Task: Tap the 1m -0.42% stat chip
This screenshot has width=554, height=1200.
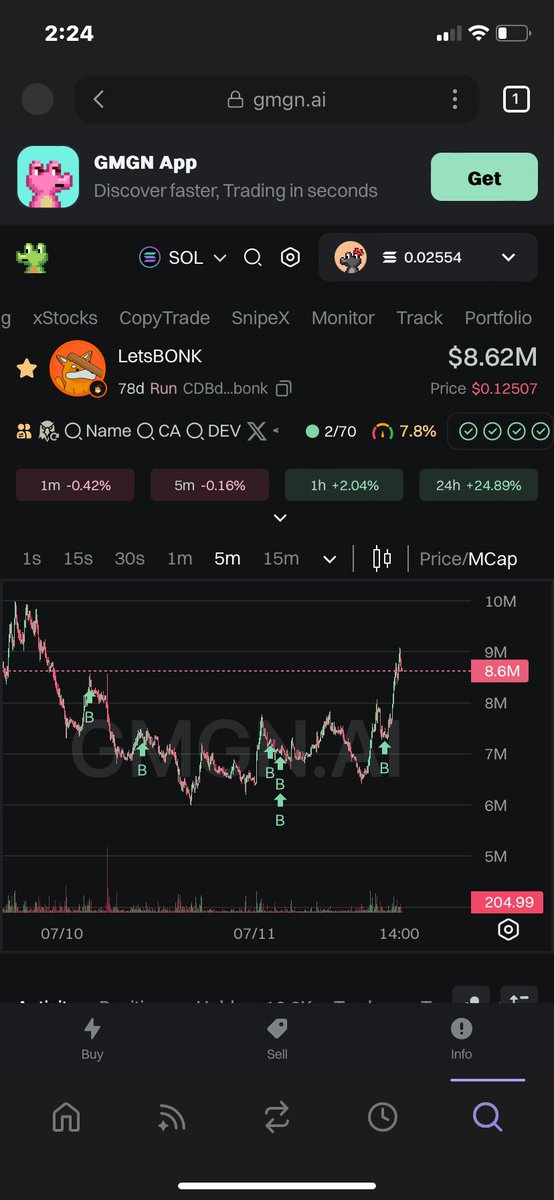Action: (75, 485)
